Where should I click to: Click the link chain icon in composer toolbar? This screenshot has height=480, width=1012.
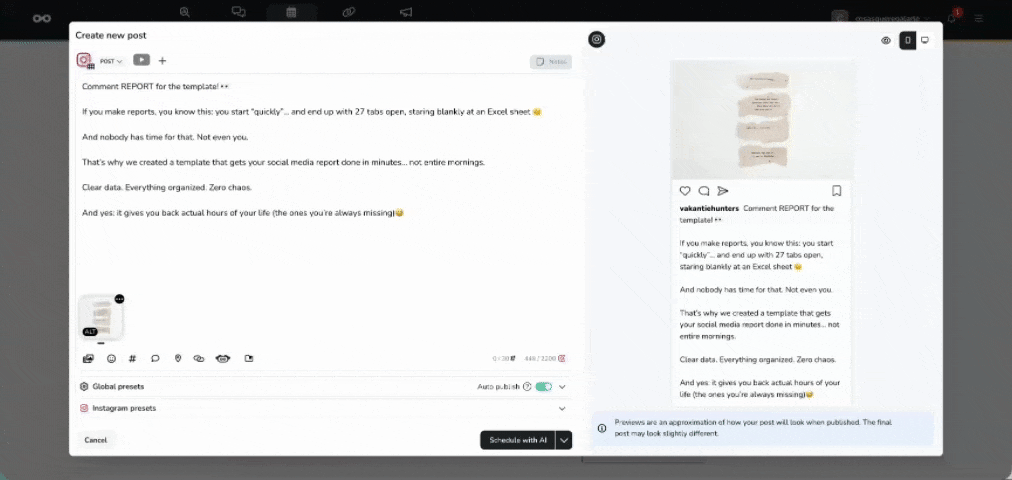tap(199, 359)
